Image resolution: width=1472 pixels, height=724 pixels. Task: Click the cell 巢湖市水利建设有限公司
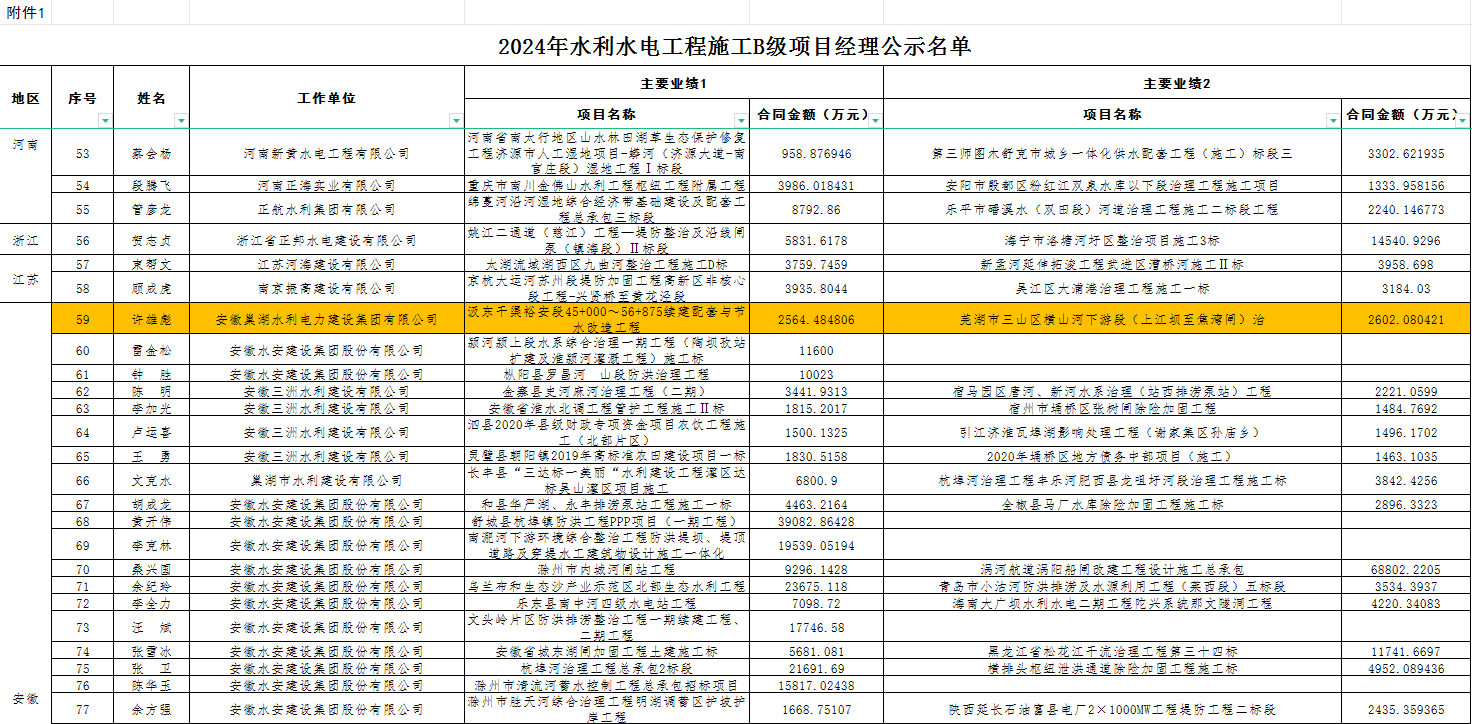[326, 481]
